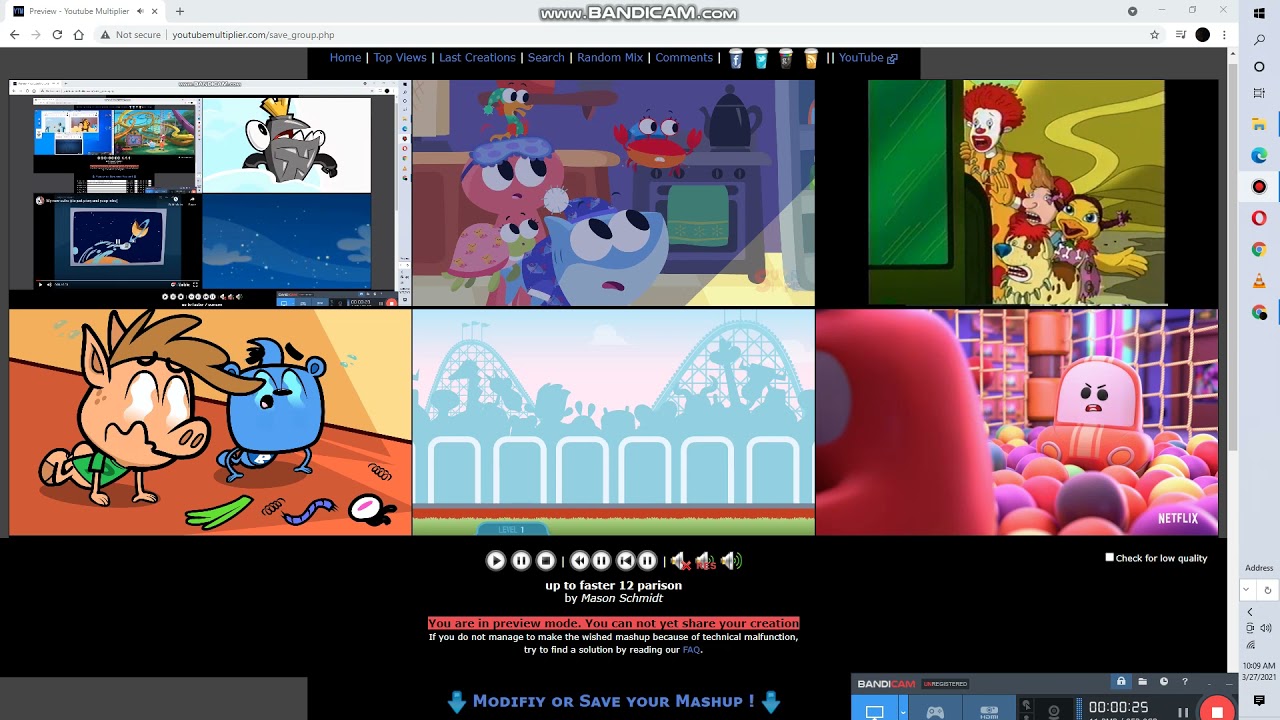This screenshot has width=1280, height=720.
Task: Click the browser home icon
Action: 78,35
